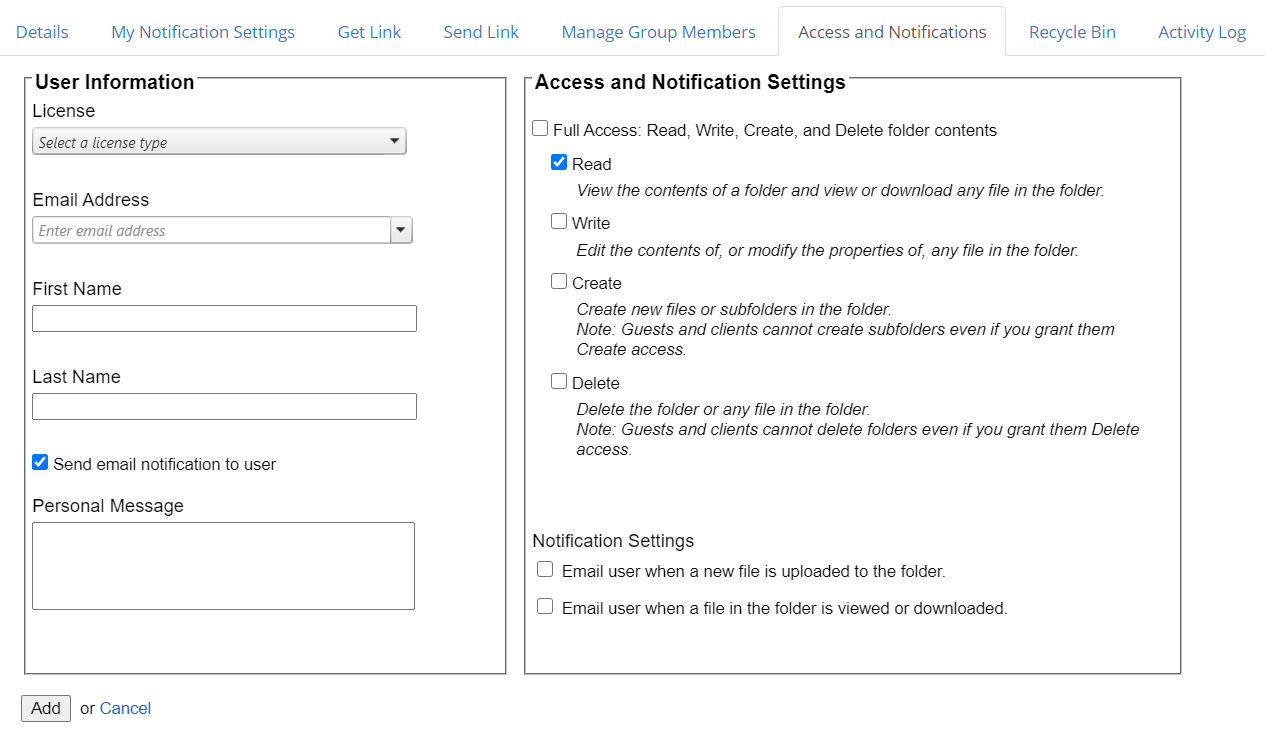
Task: Go to the Get Link tab
Action: (x=369, y=31)
